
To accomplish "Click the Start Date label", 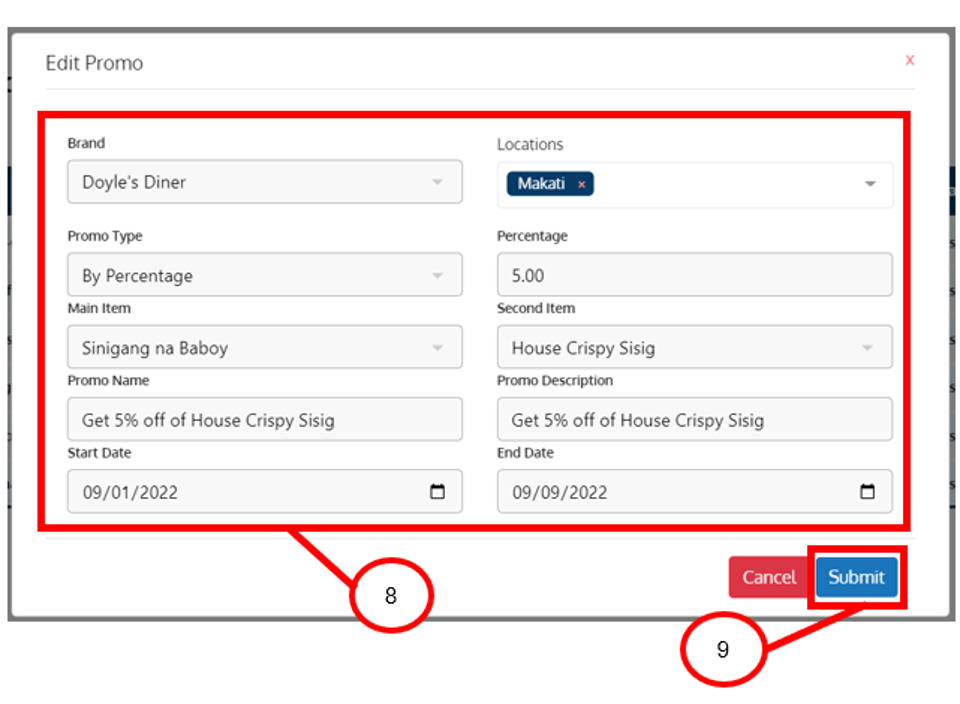I will pos(99,452).
